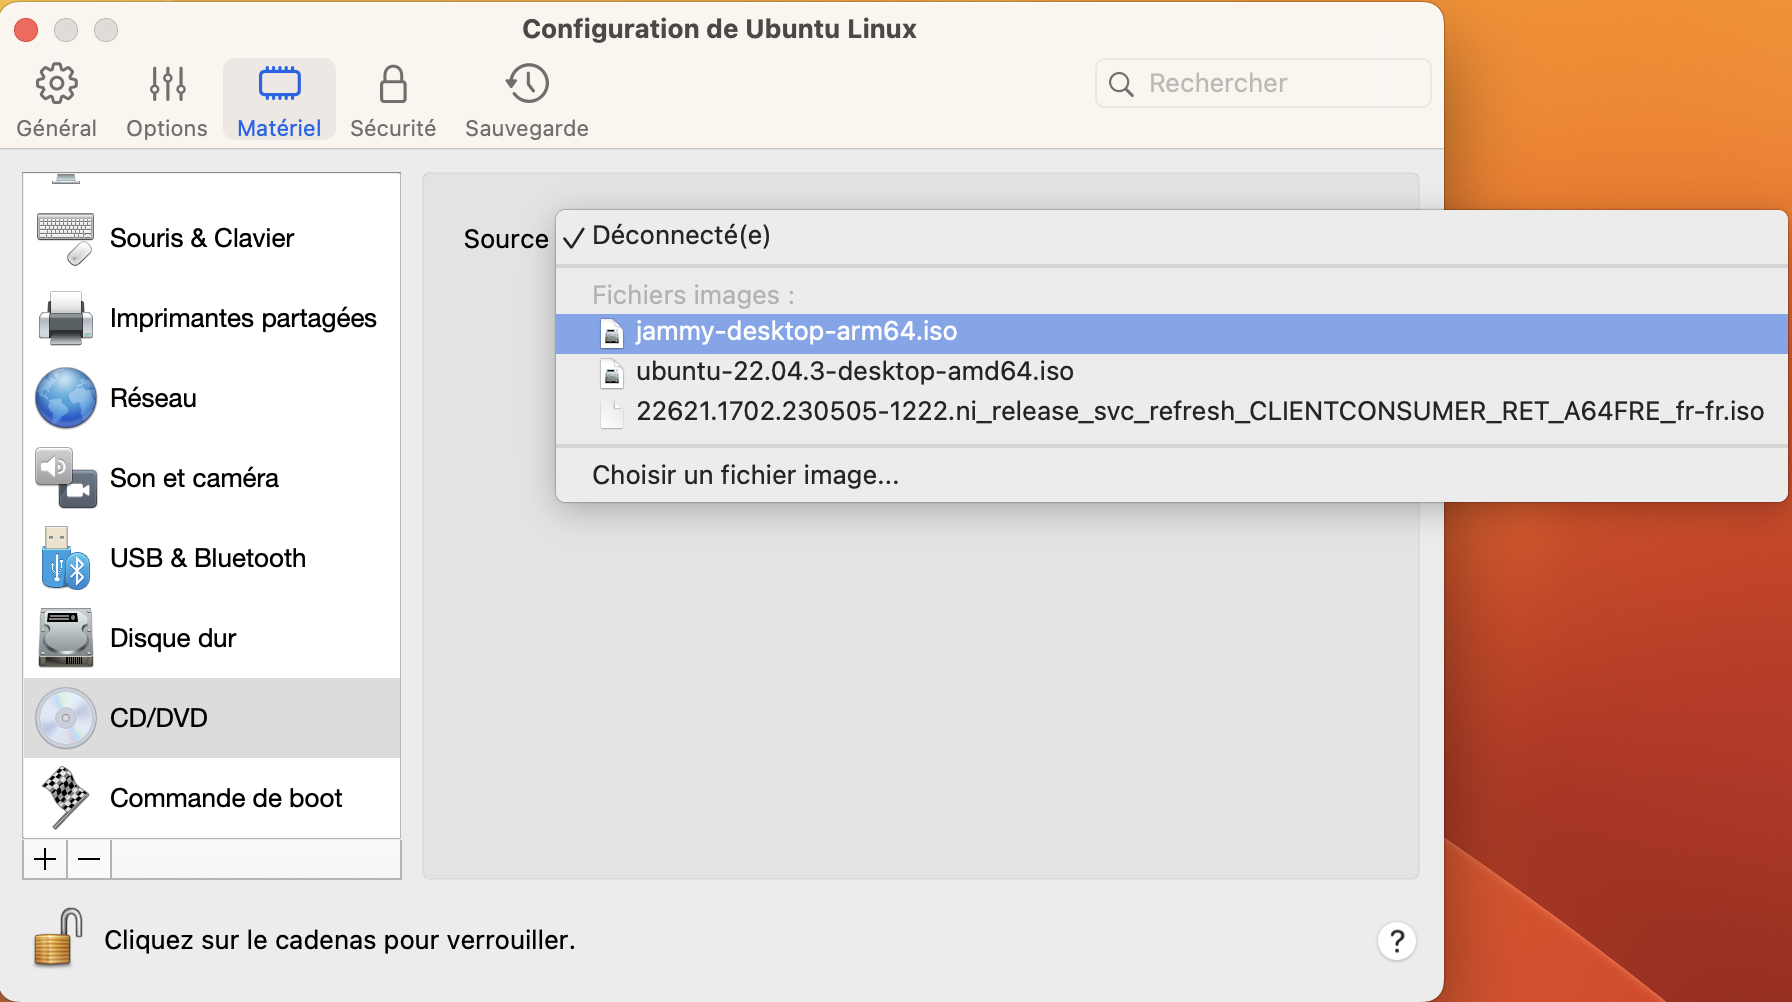
Task: Click the keyboard and mouse icon
Action: [65, 238]
